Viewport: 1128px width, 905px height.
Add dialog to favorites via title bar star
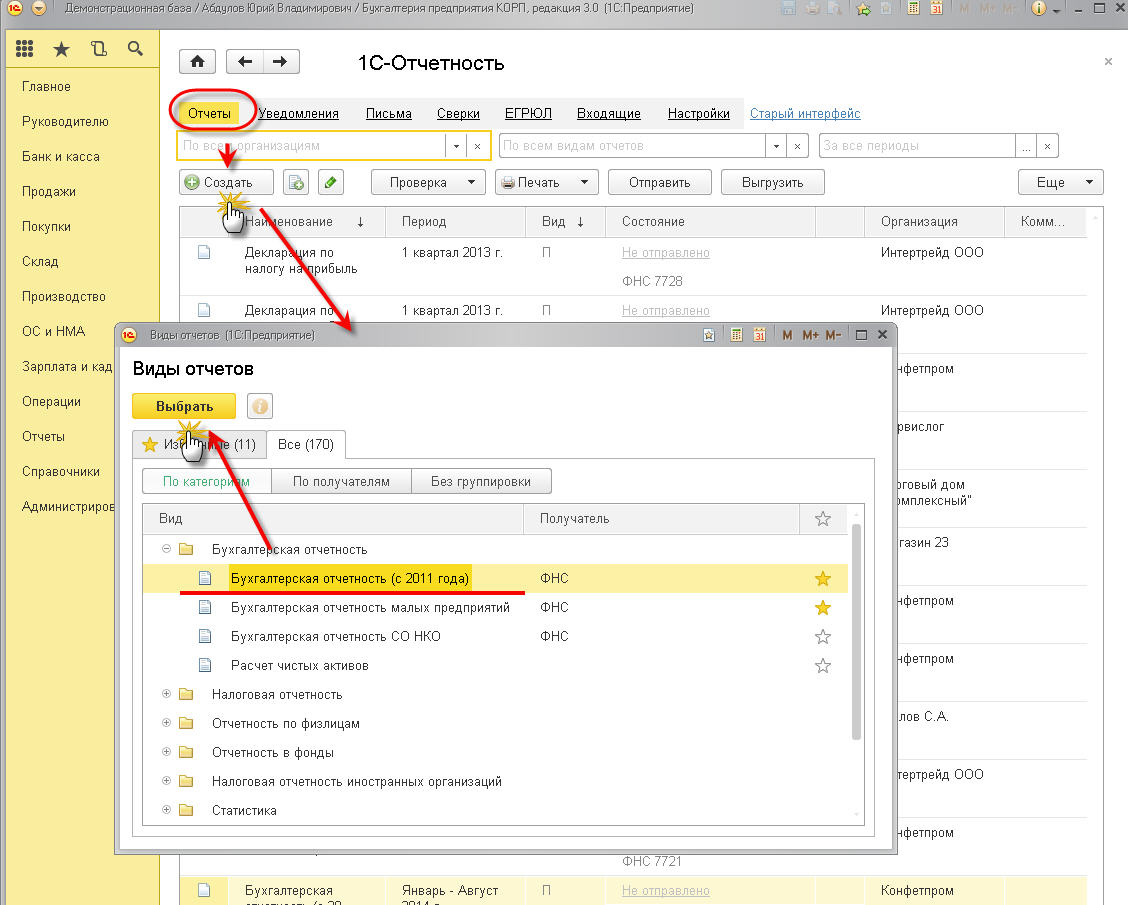coord(709,335)
